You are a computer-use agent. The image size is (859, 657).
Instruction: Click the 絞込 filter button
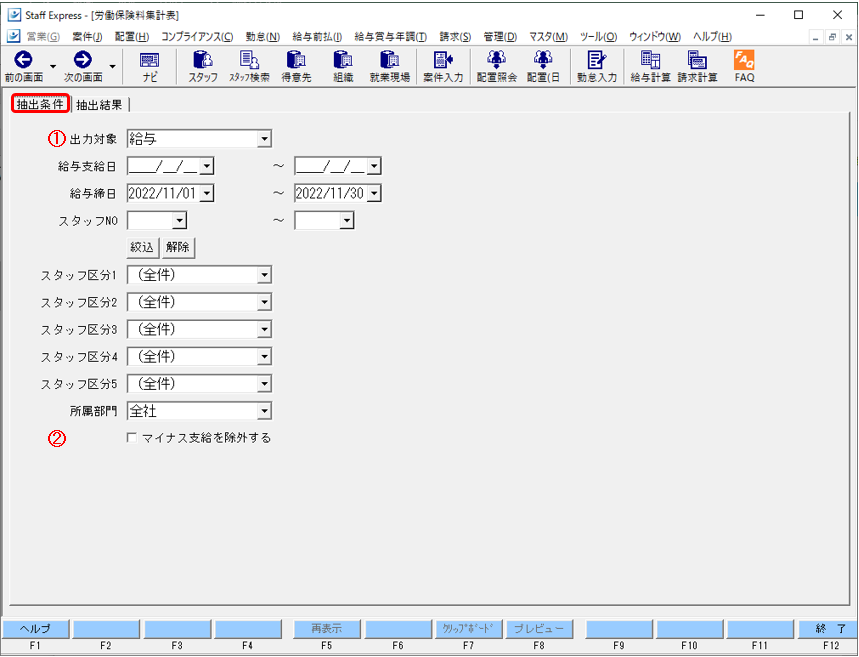point(142,247)
